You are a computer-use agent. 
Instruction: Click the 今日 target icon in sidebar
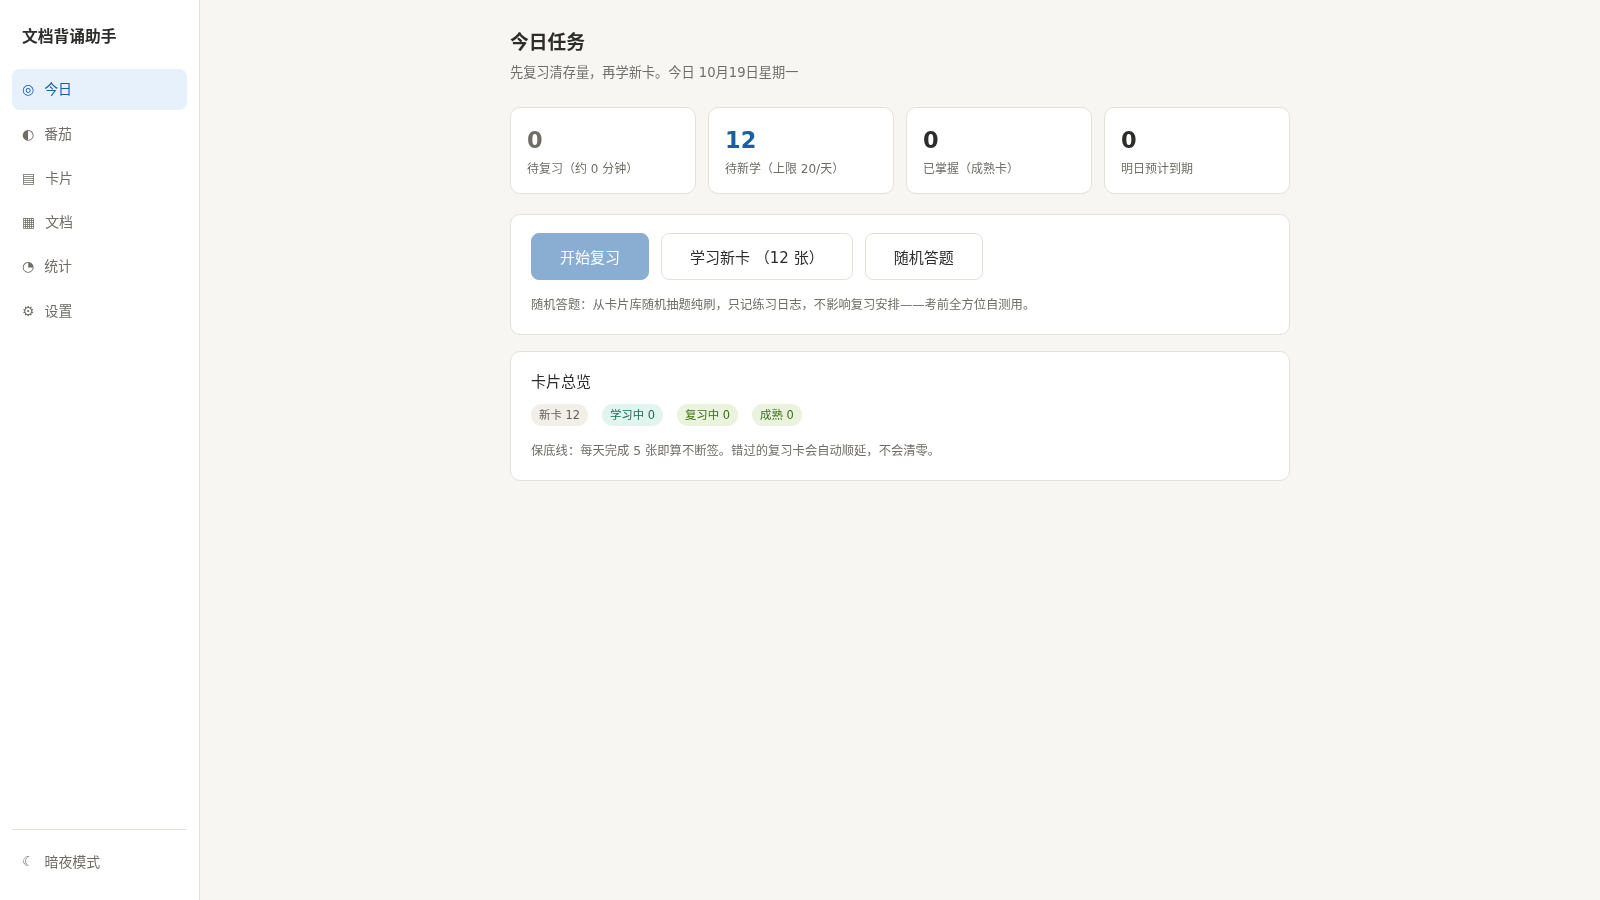pos(28,90)
